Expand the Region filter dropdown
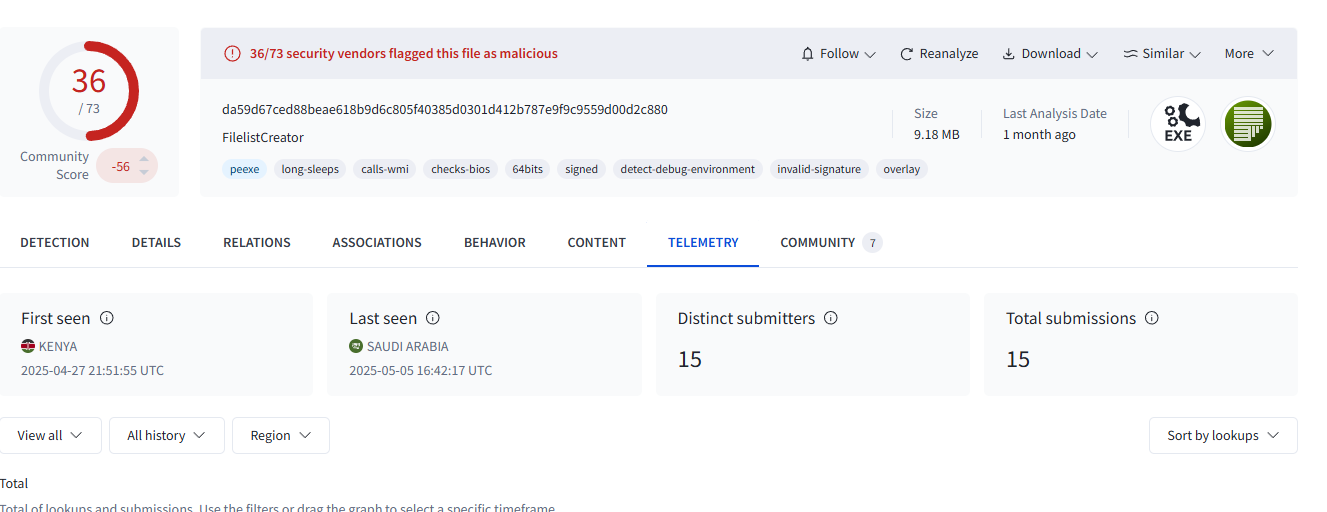1327x512 pixels. [280, 436]
